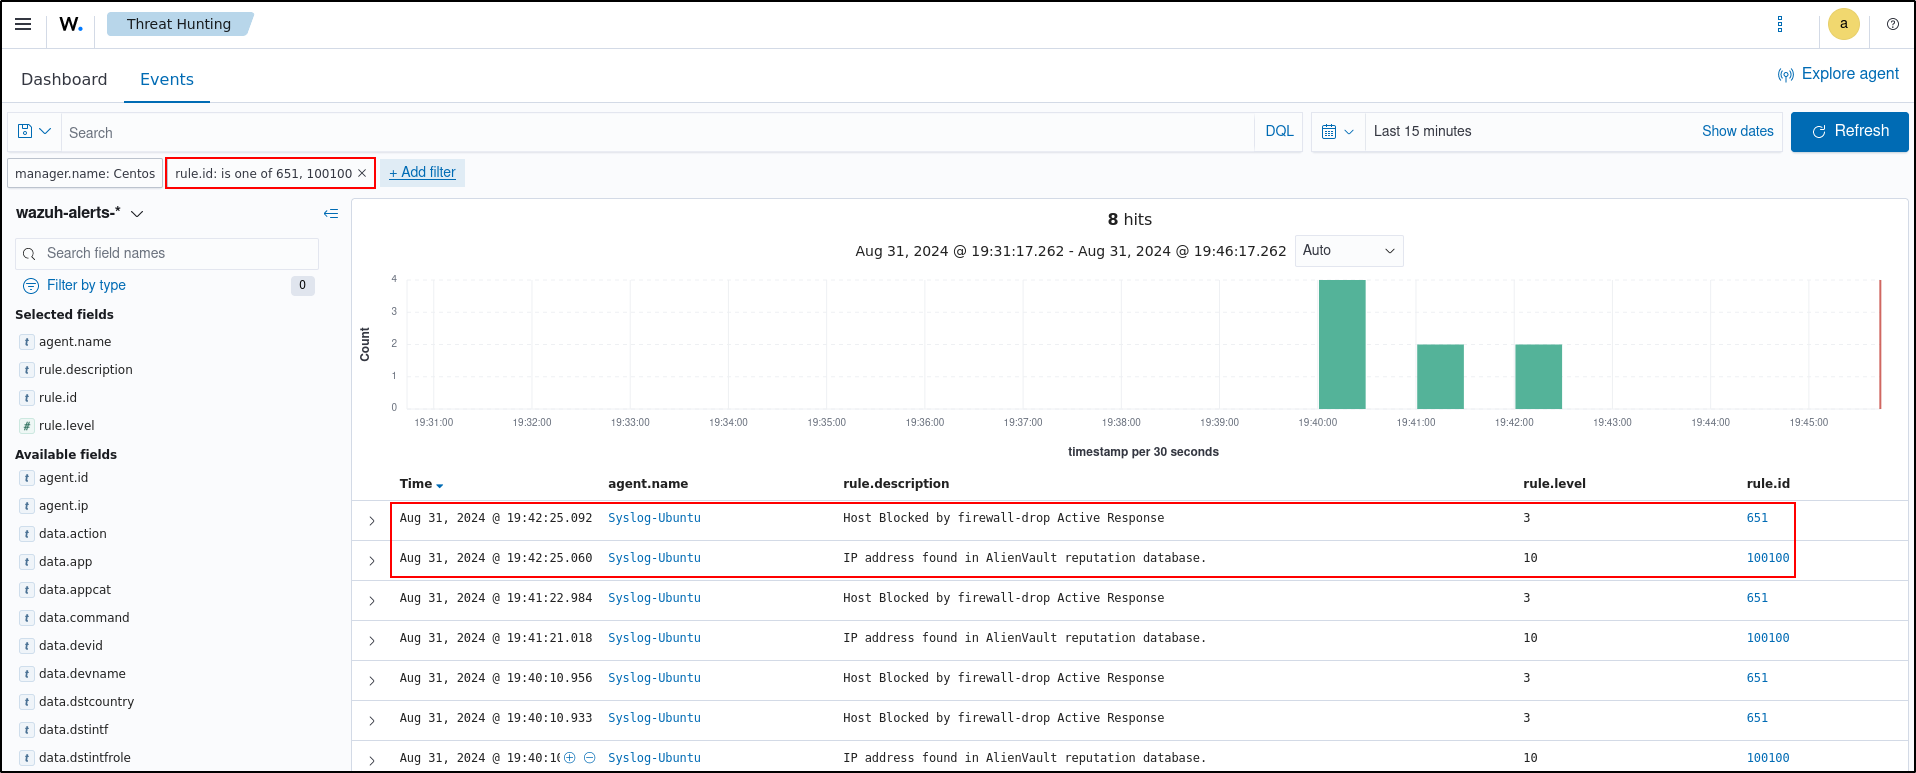Click the Filter by type icon

click(x=31, y=286)
